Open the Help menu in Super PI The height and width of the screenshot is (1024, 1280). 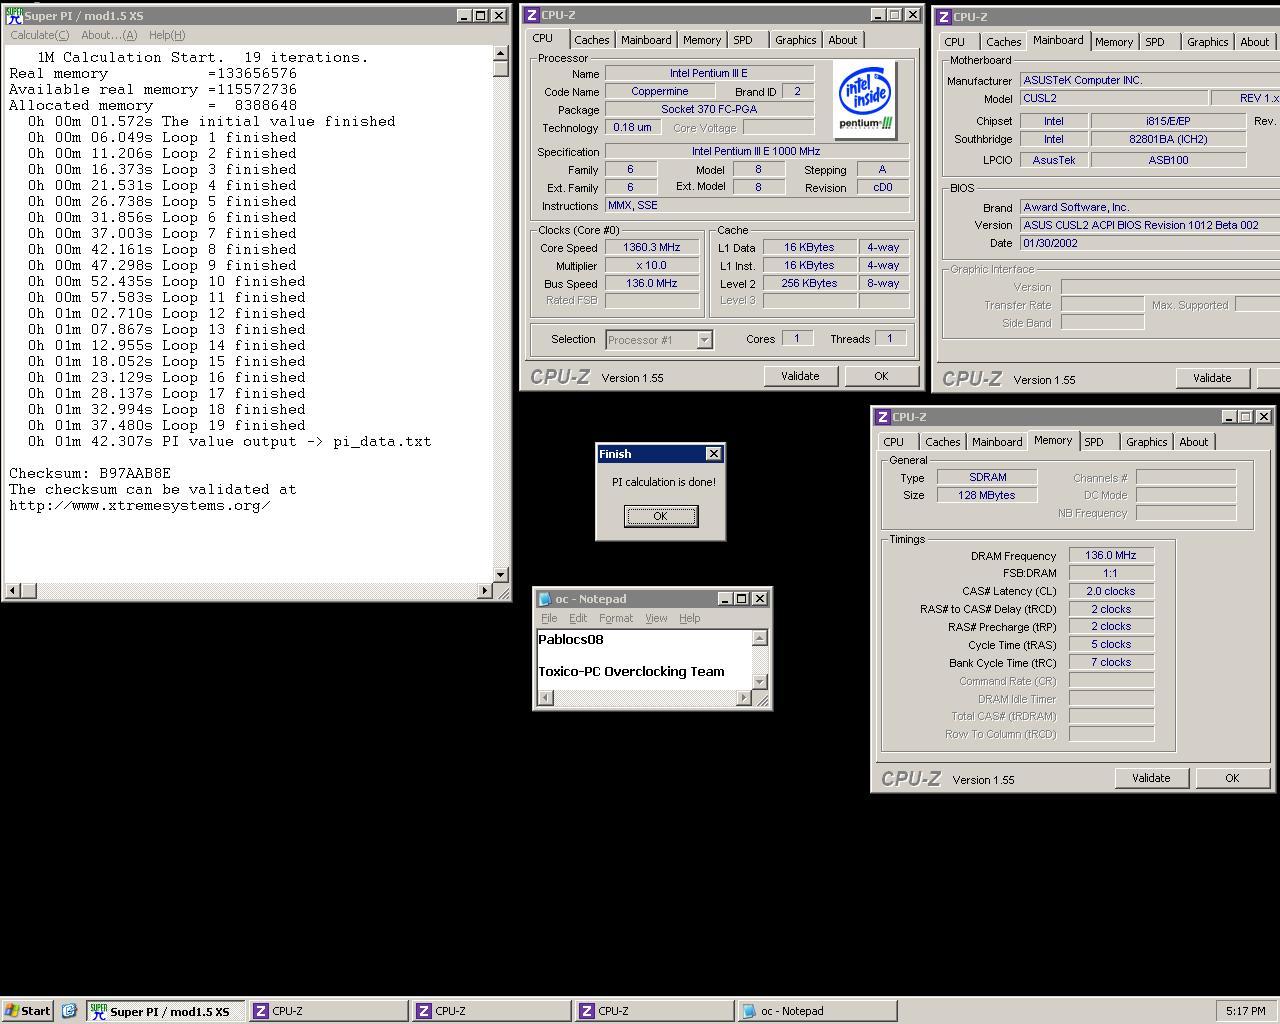click(167, 35)
